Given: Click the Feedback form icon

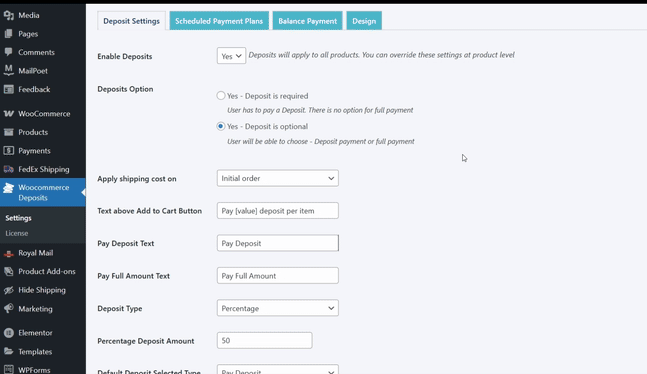Looking at the screenshot, I should [9, 89].
